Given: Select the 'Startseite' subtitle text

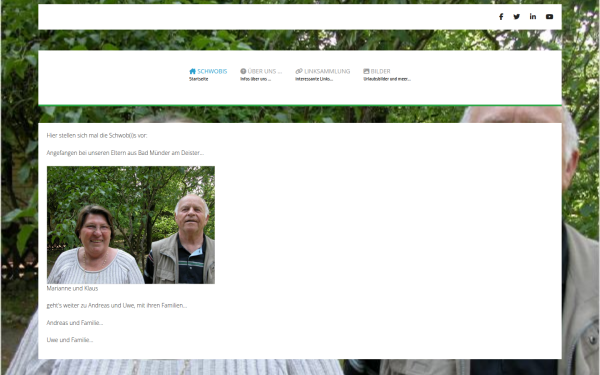Looking at the screenshot, I should click(x=199, y=79).
